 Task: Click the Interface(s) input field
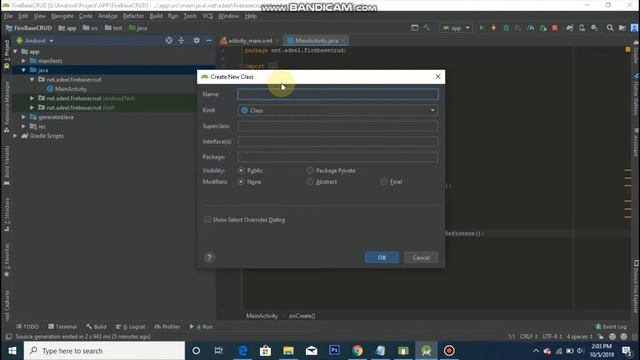point(338,142)
